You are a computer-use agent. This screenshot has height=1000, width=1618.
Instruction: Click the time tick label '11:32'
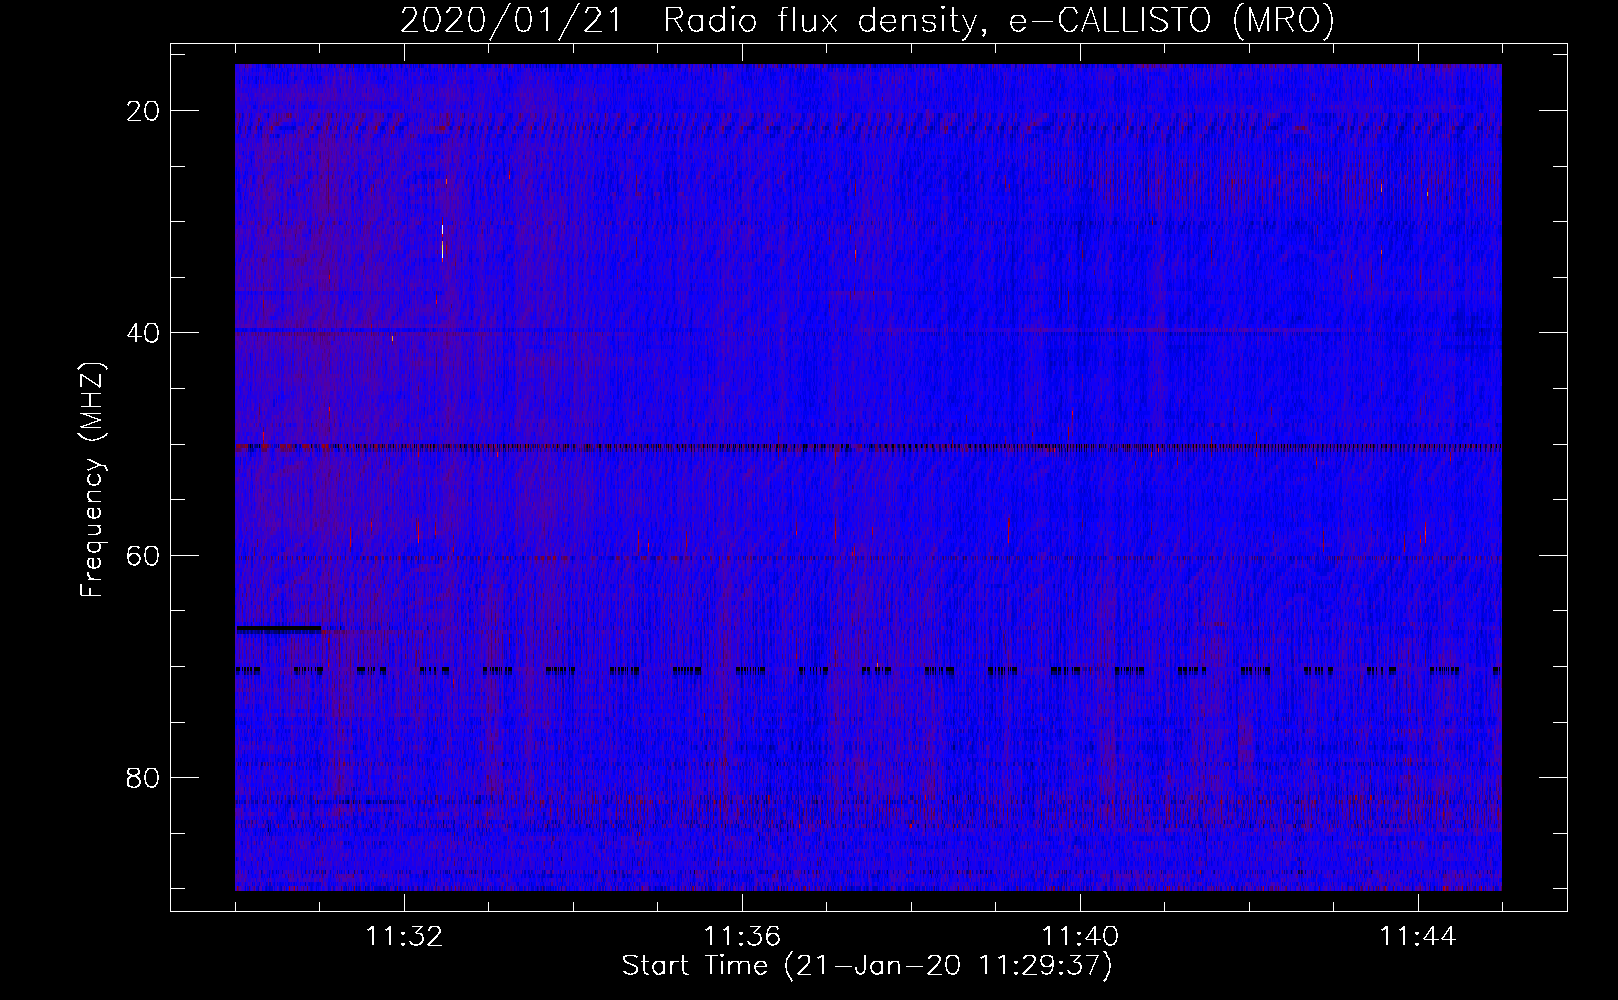[404, 937]
